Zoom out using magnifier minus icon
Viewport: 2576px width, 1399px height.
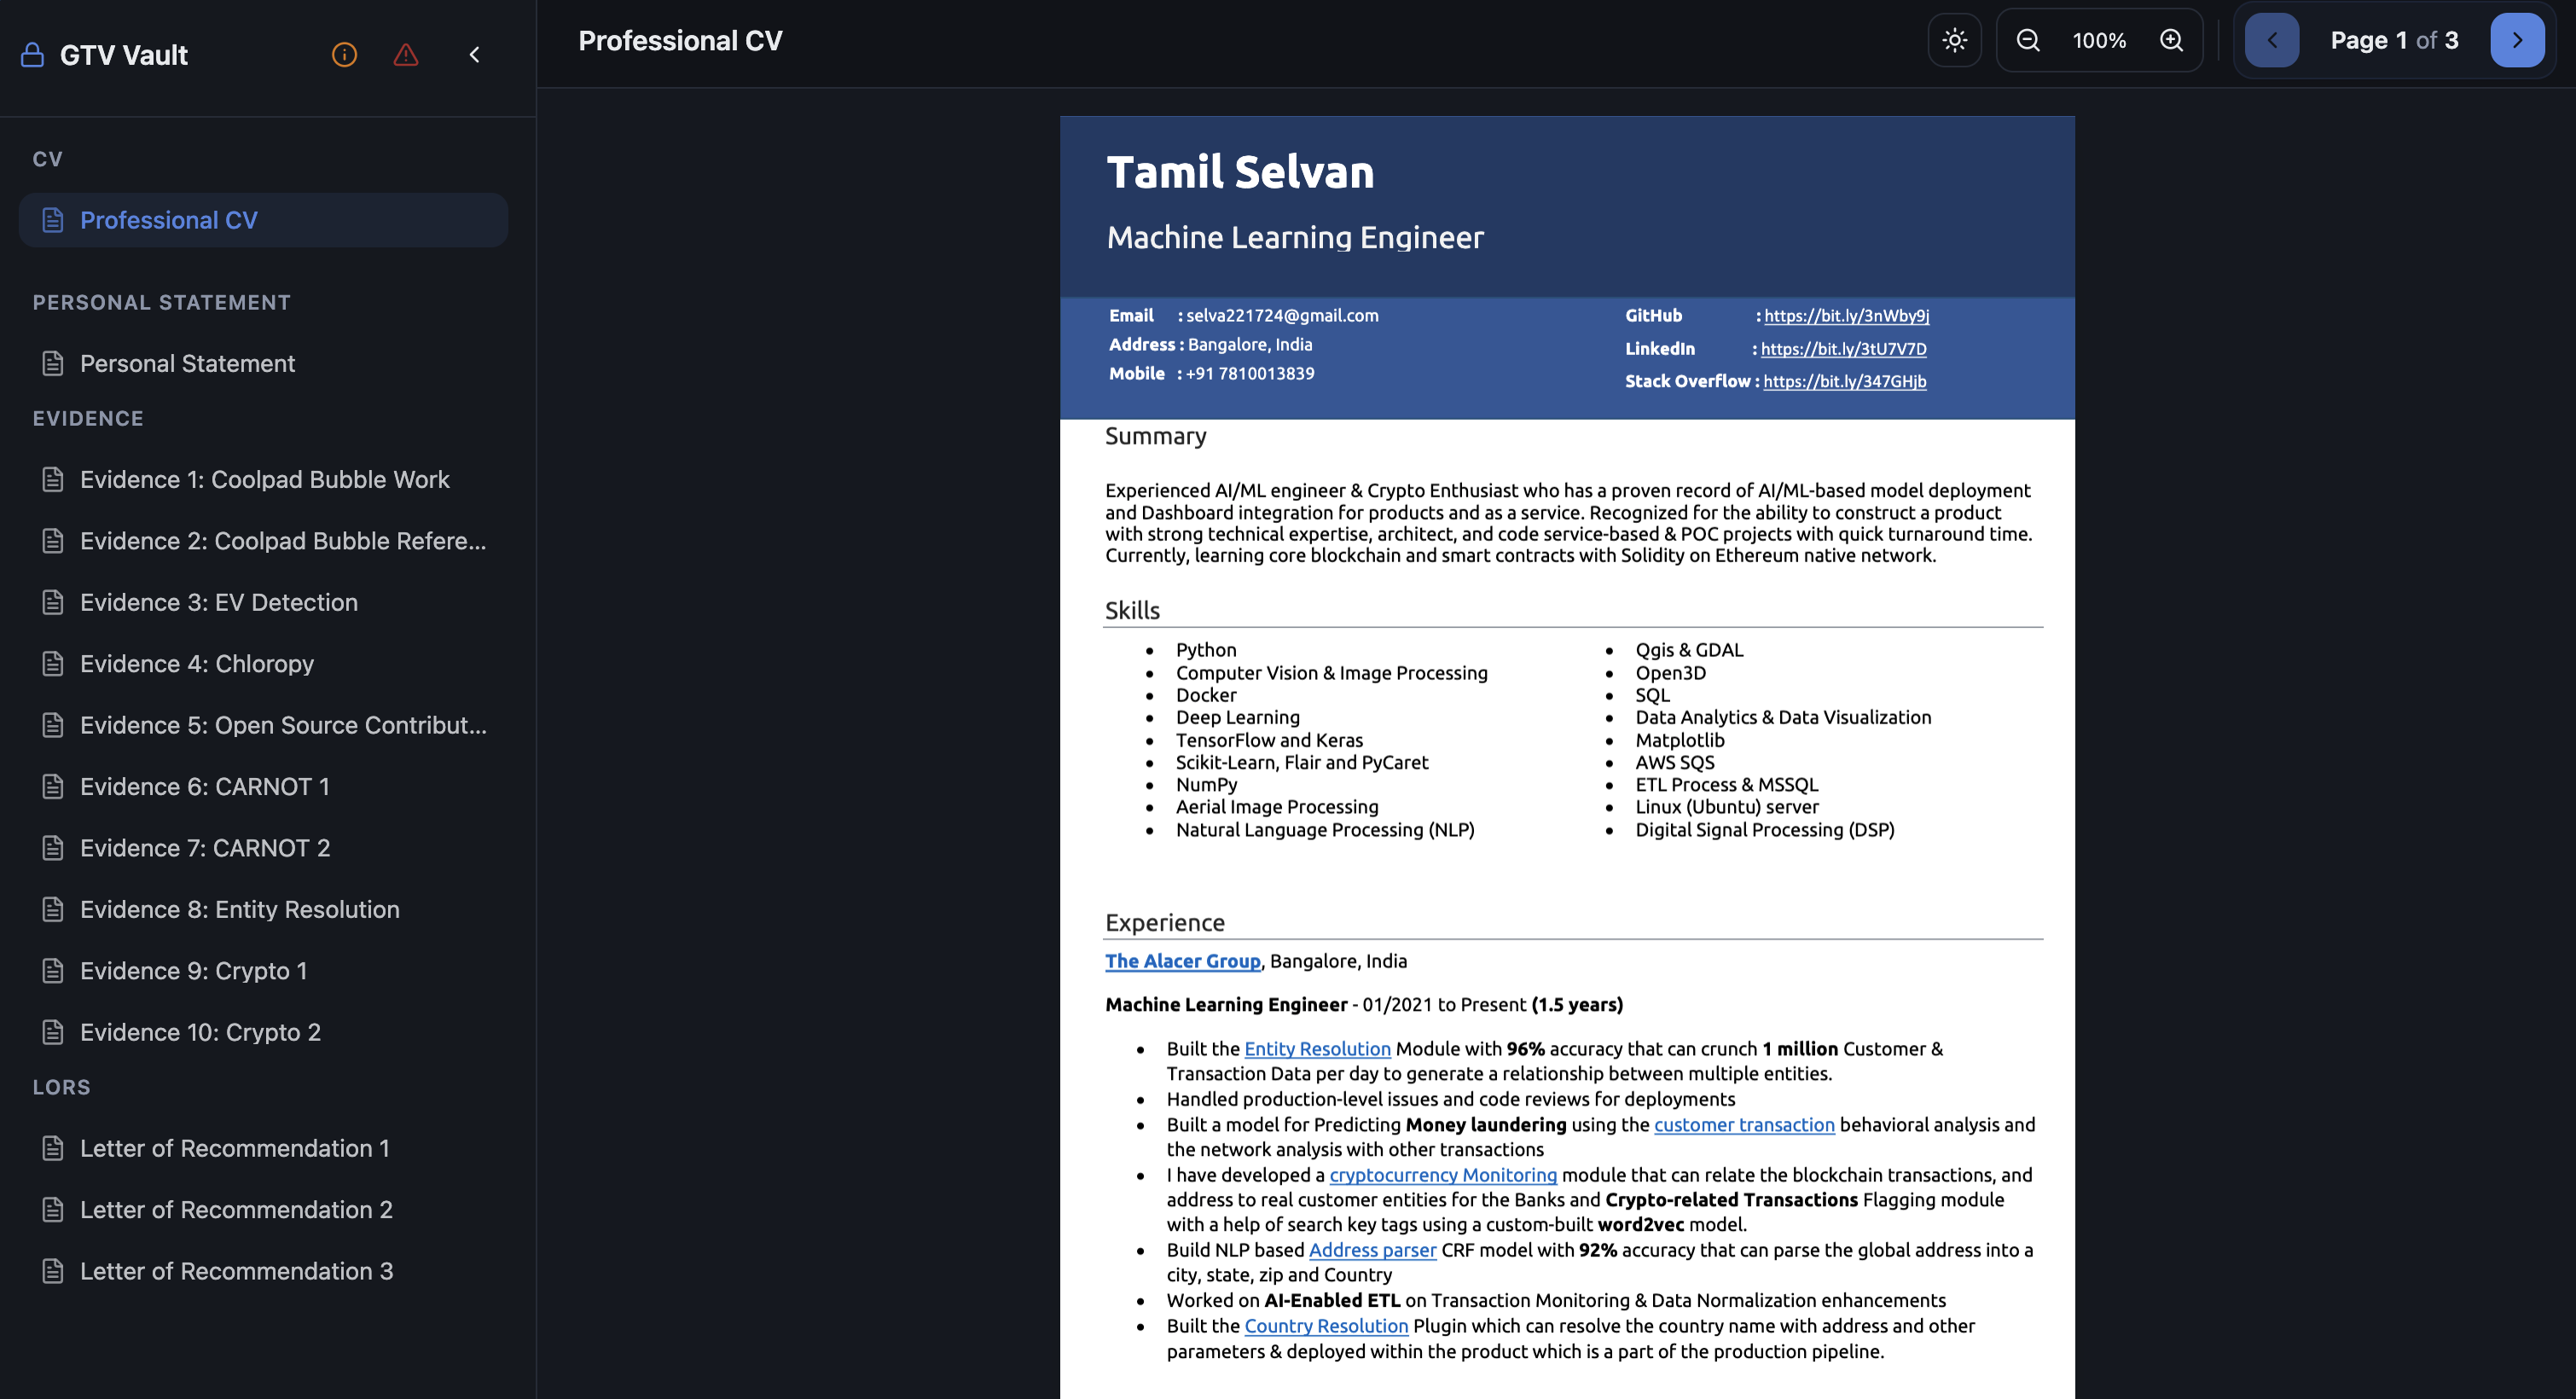tap(2027, 40)
